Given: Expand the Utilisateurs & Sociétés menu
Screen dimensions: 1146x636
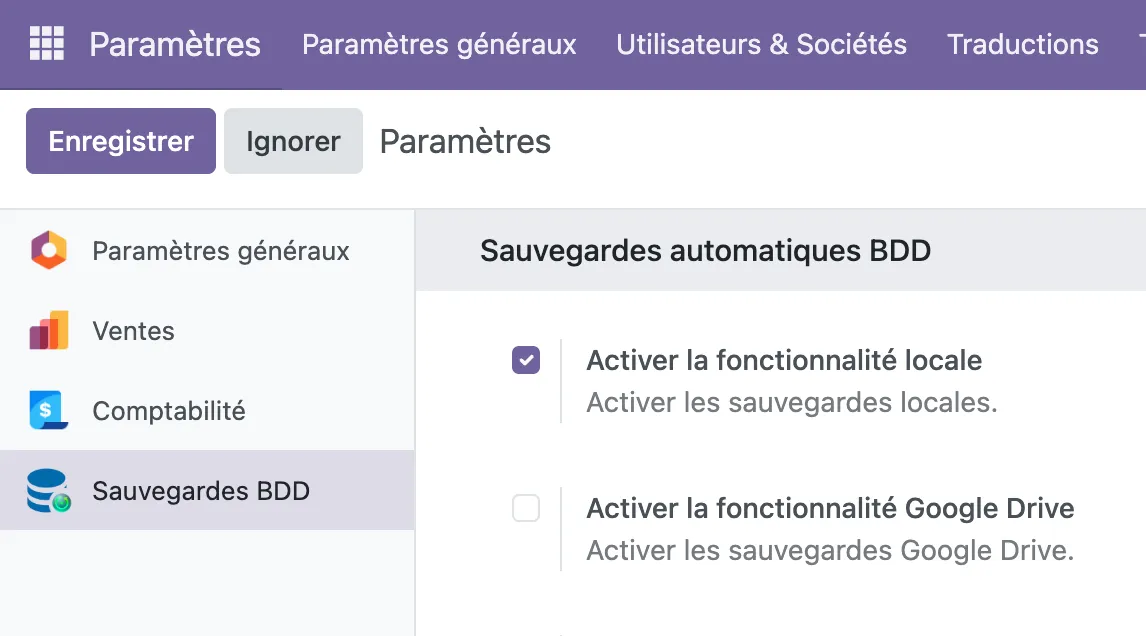Looking at the screenshot, I should tap(762, 45).
